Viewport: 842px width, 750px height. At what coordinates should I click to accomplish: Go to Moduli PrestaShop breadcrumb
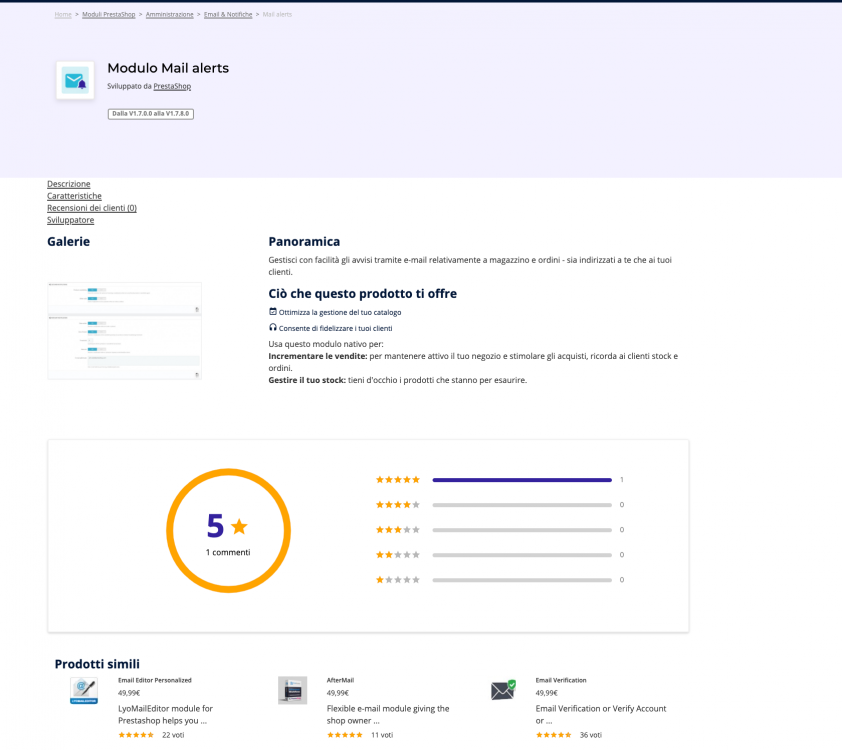(108, 14)
